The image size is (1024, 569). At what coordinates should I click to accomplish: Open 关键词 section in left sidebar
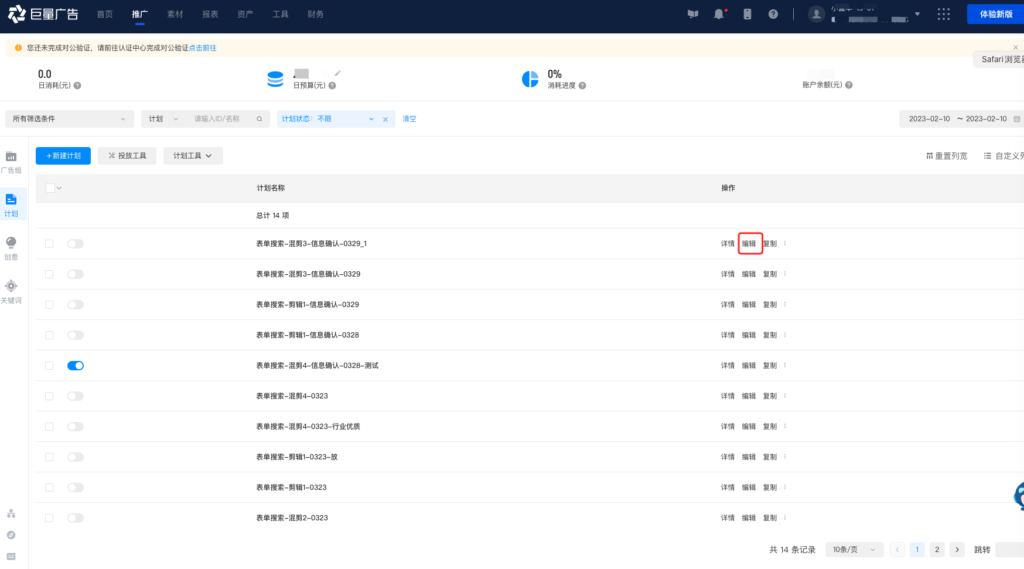tap(11, 291)
